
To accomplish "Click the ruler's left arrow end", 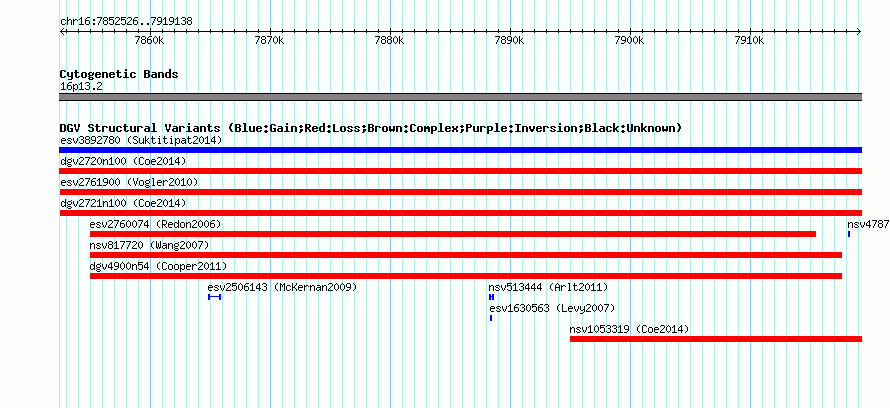I will coord(62,32).
